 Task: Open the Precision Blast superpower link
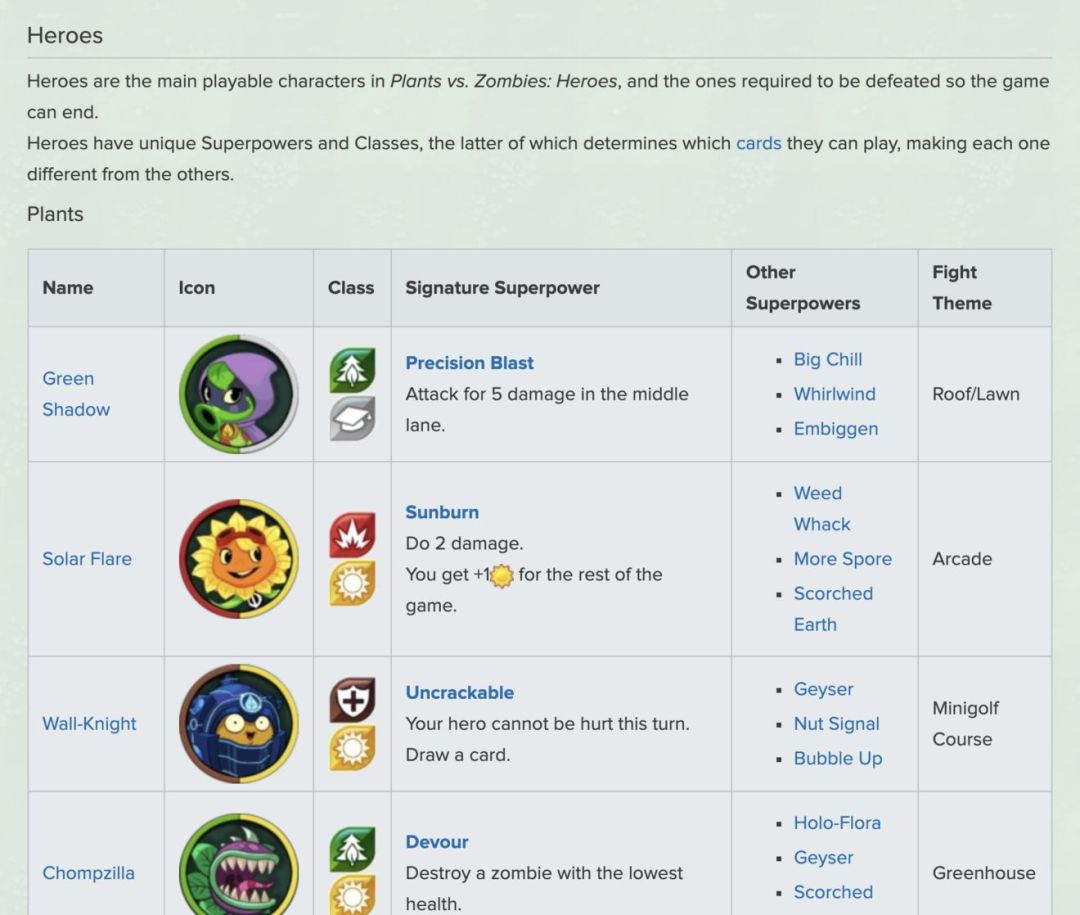pyautogui.click(x=469, y=363)
